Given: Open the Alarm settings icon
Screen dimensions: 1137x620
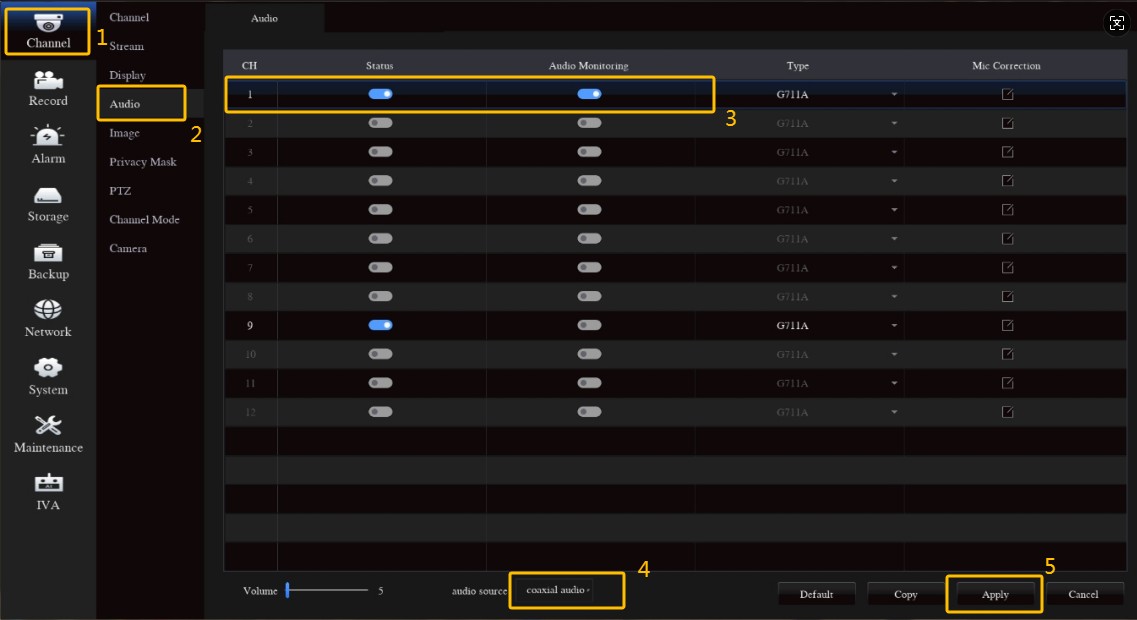Looking at the screenshot, I should 48,137.
